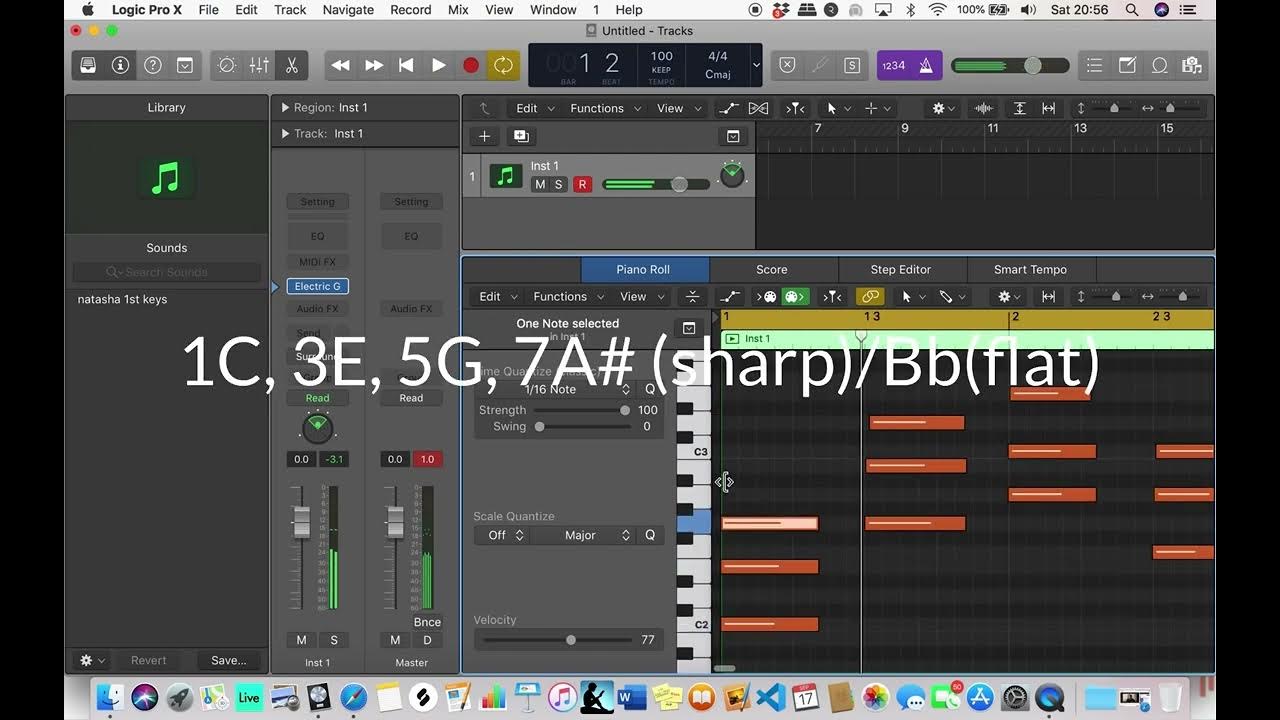Open the Note Pads button
Image resolution: width=1280 pixels, height=720 pixels.
1127,65
